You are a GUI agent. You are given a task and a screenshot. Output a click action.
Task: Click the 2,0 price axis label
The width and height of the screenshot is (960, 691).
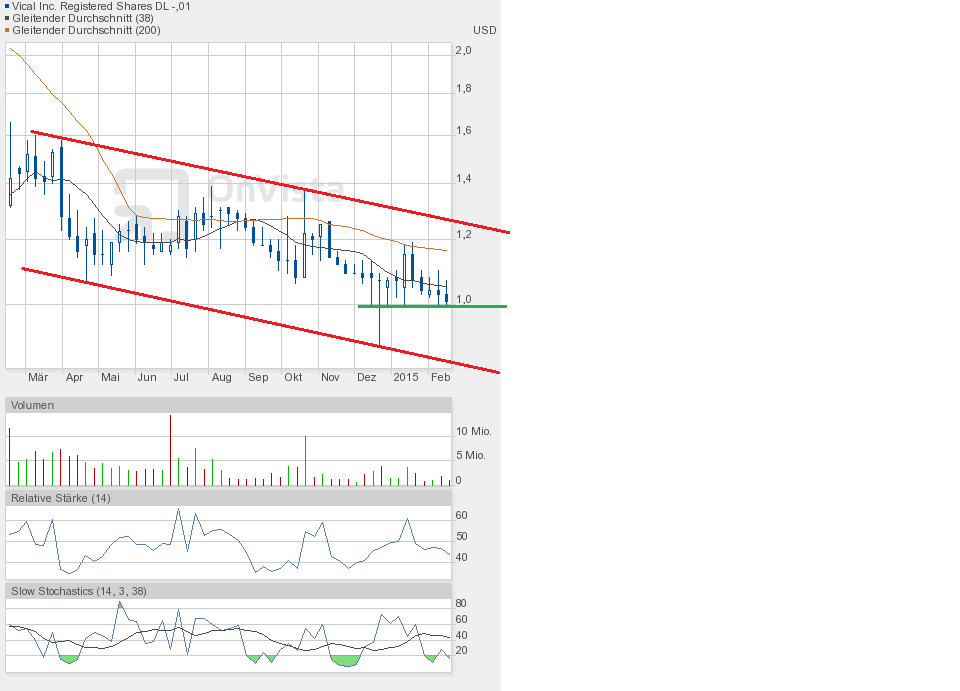point(463,49)
